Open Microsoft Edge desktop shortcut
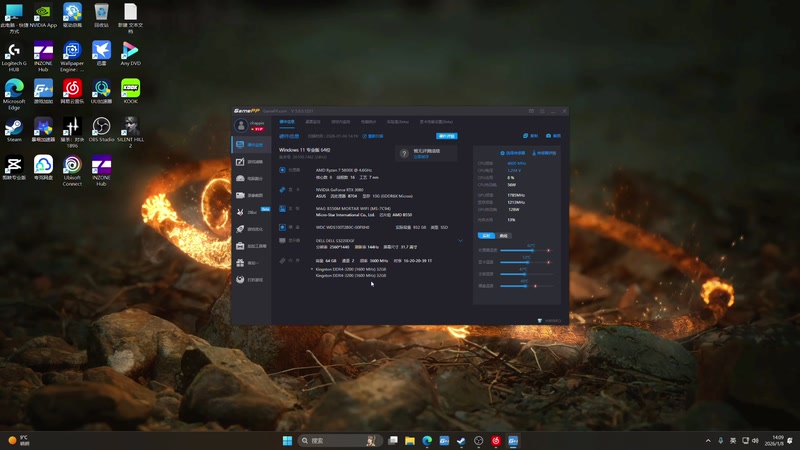The width and height of the screenshot is (800, 450). (14, 95)
